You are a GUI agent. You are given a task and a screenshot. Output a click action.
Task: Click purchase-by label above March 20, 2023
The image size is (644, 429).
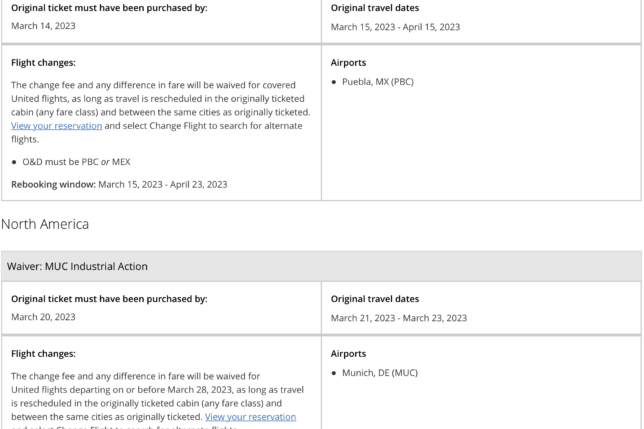point(109,299)
